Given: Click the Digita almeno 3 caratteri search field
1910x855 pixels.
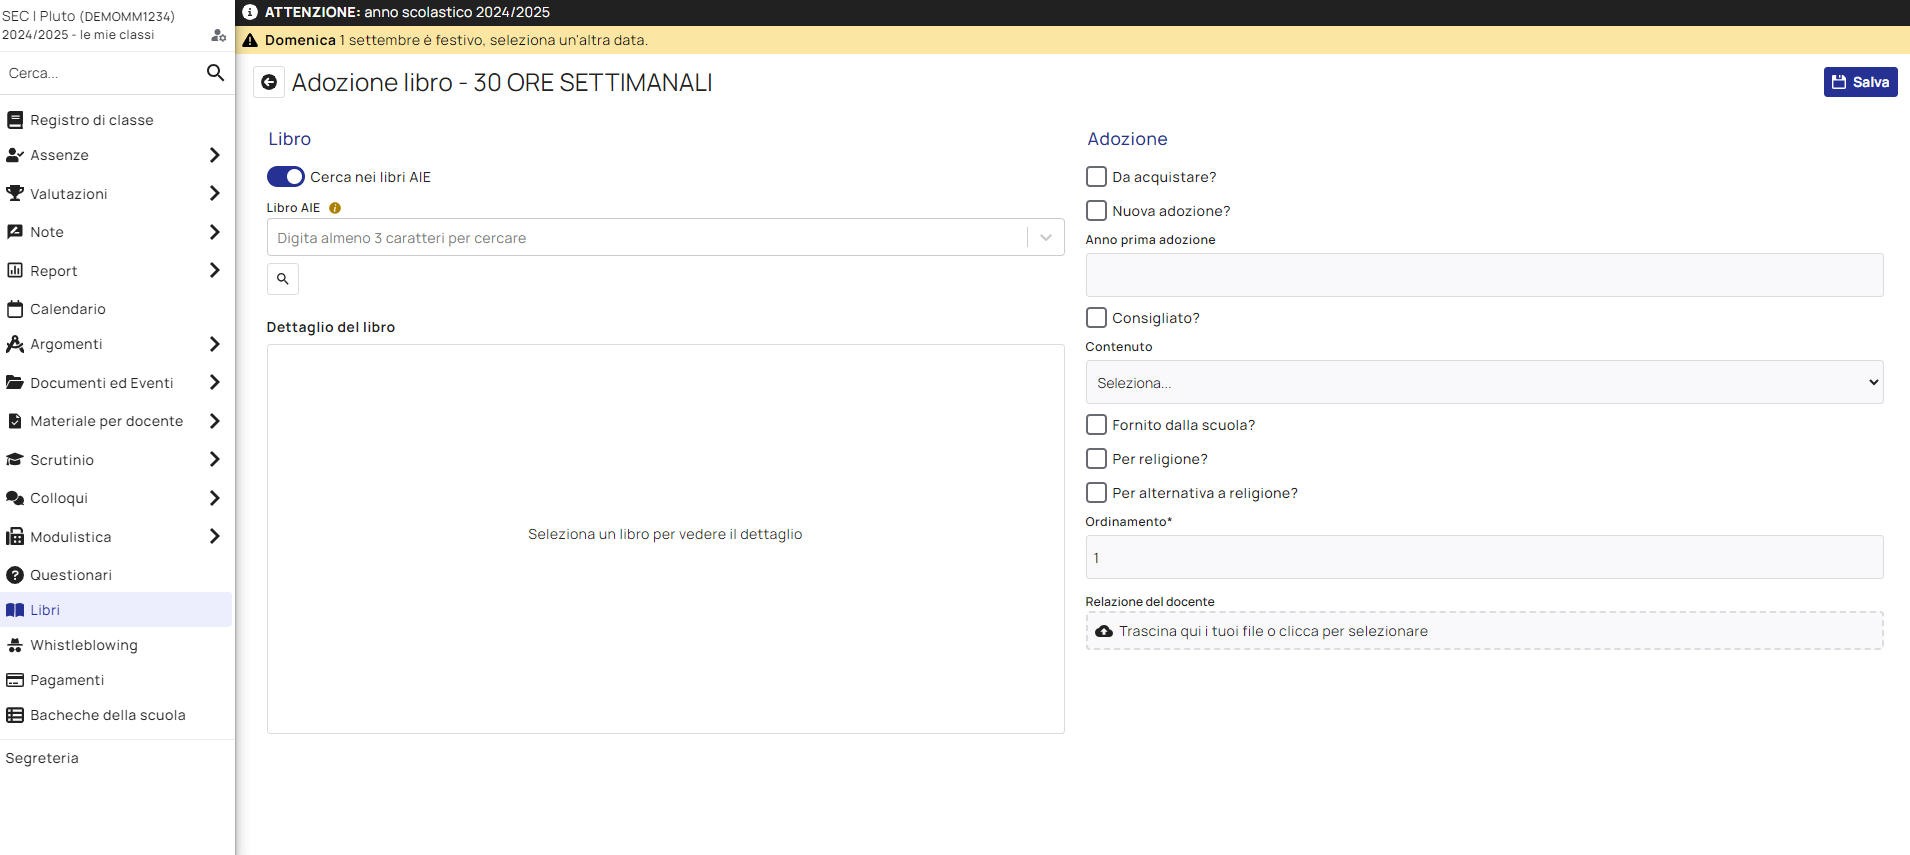Looking at the screenshot, I should pyautogui.click(x=646, y=238).
